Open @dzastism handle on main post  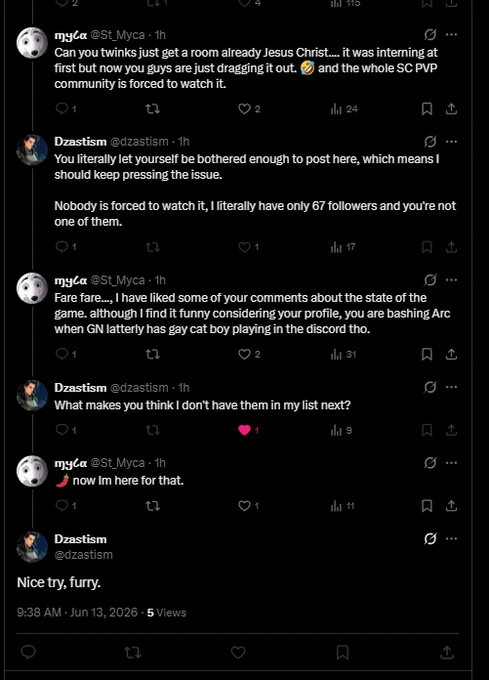pos(83,555)
